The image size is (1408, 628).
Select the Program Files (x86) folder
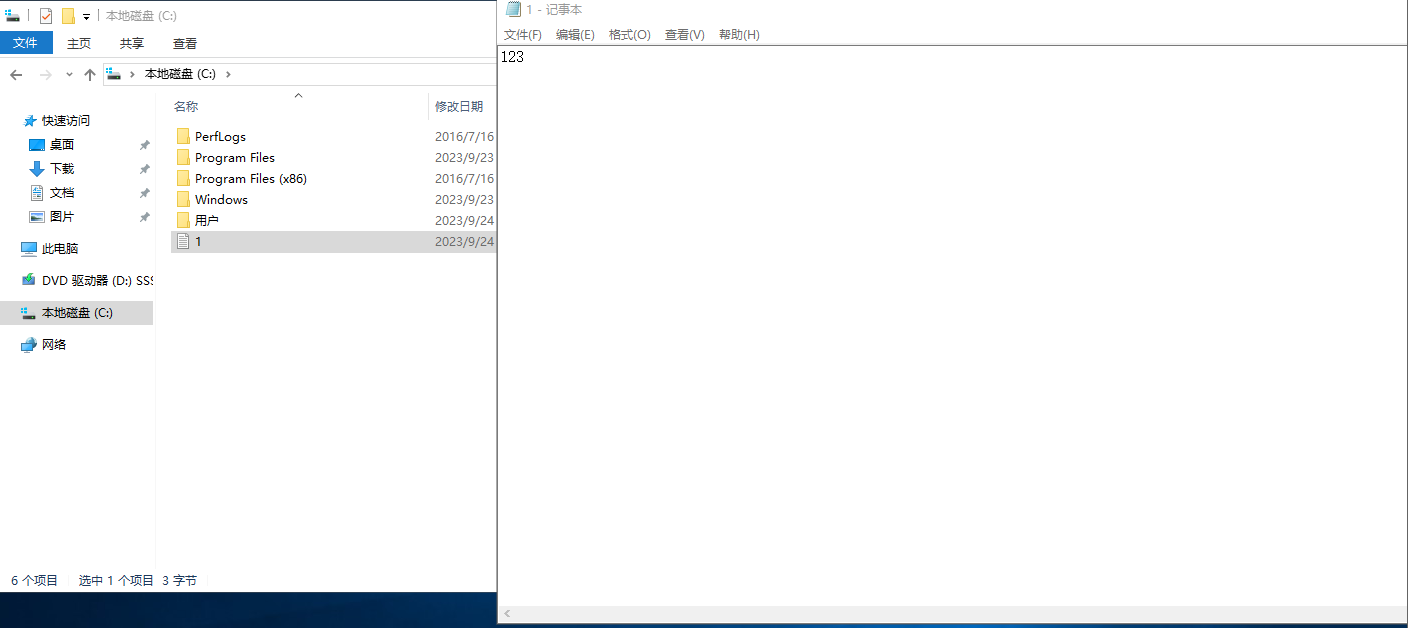(251, 179)
